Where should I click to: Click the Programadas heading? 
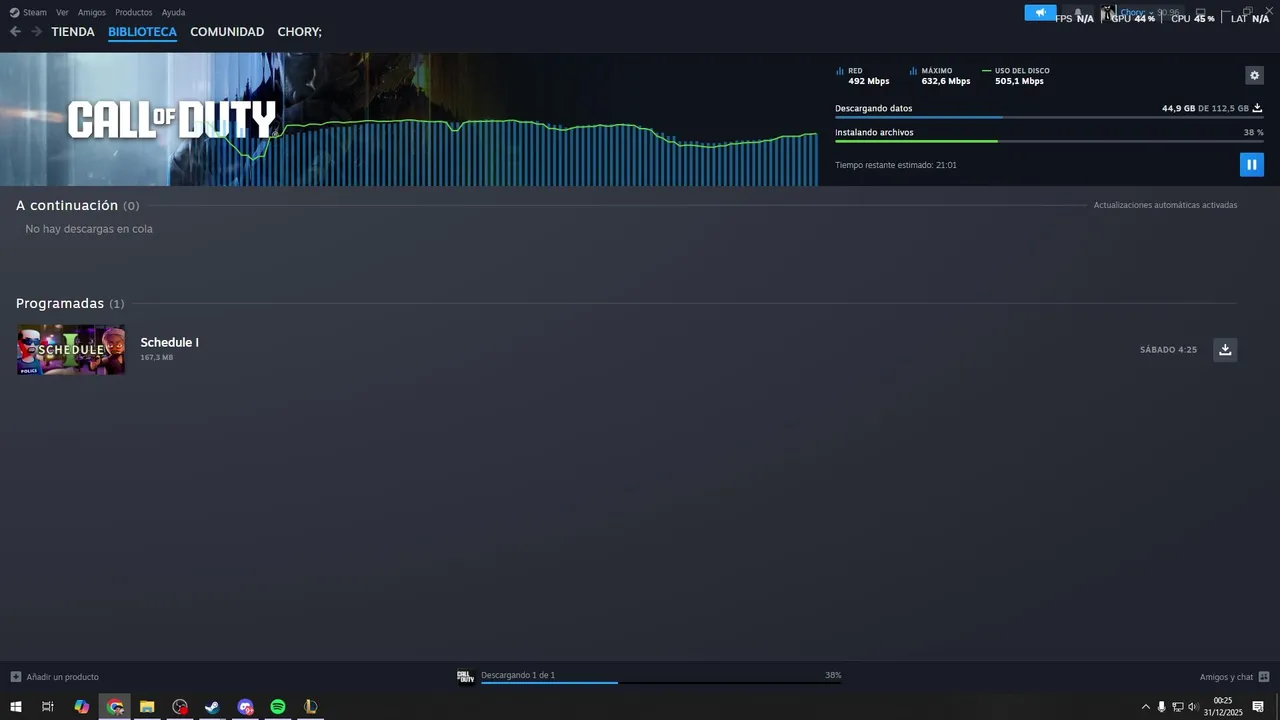(x=60, y=303)
